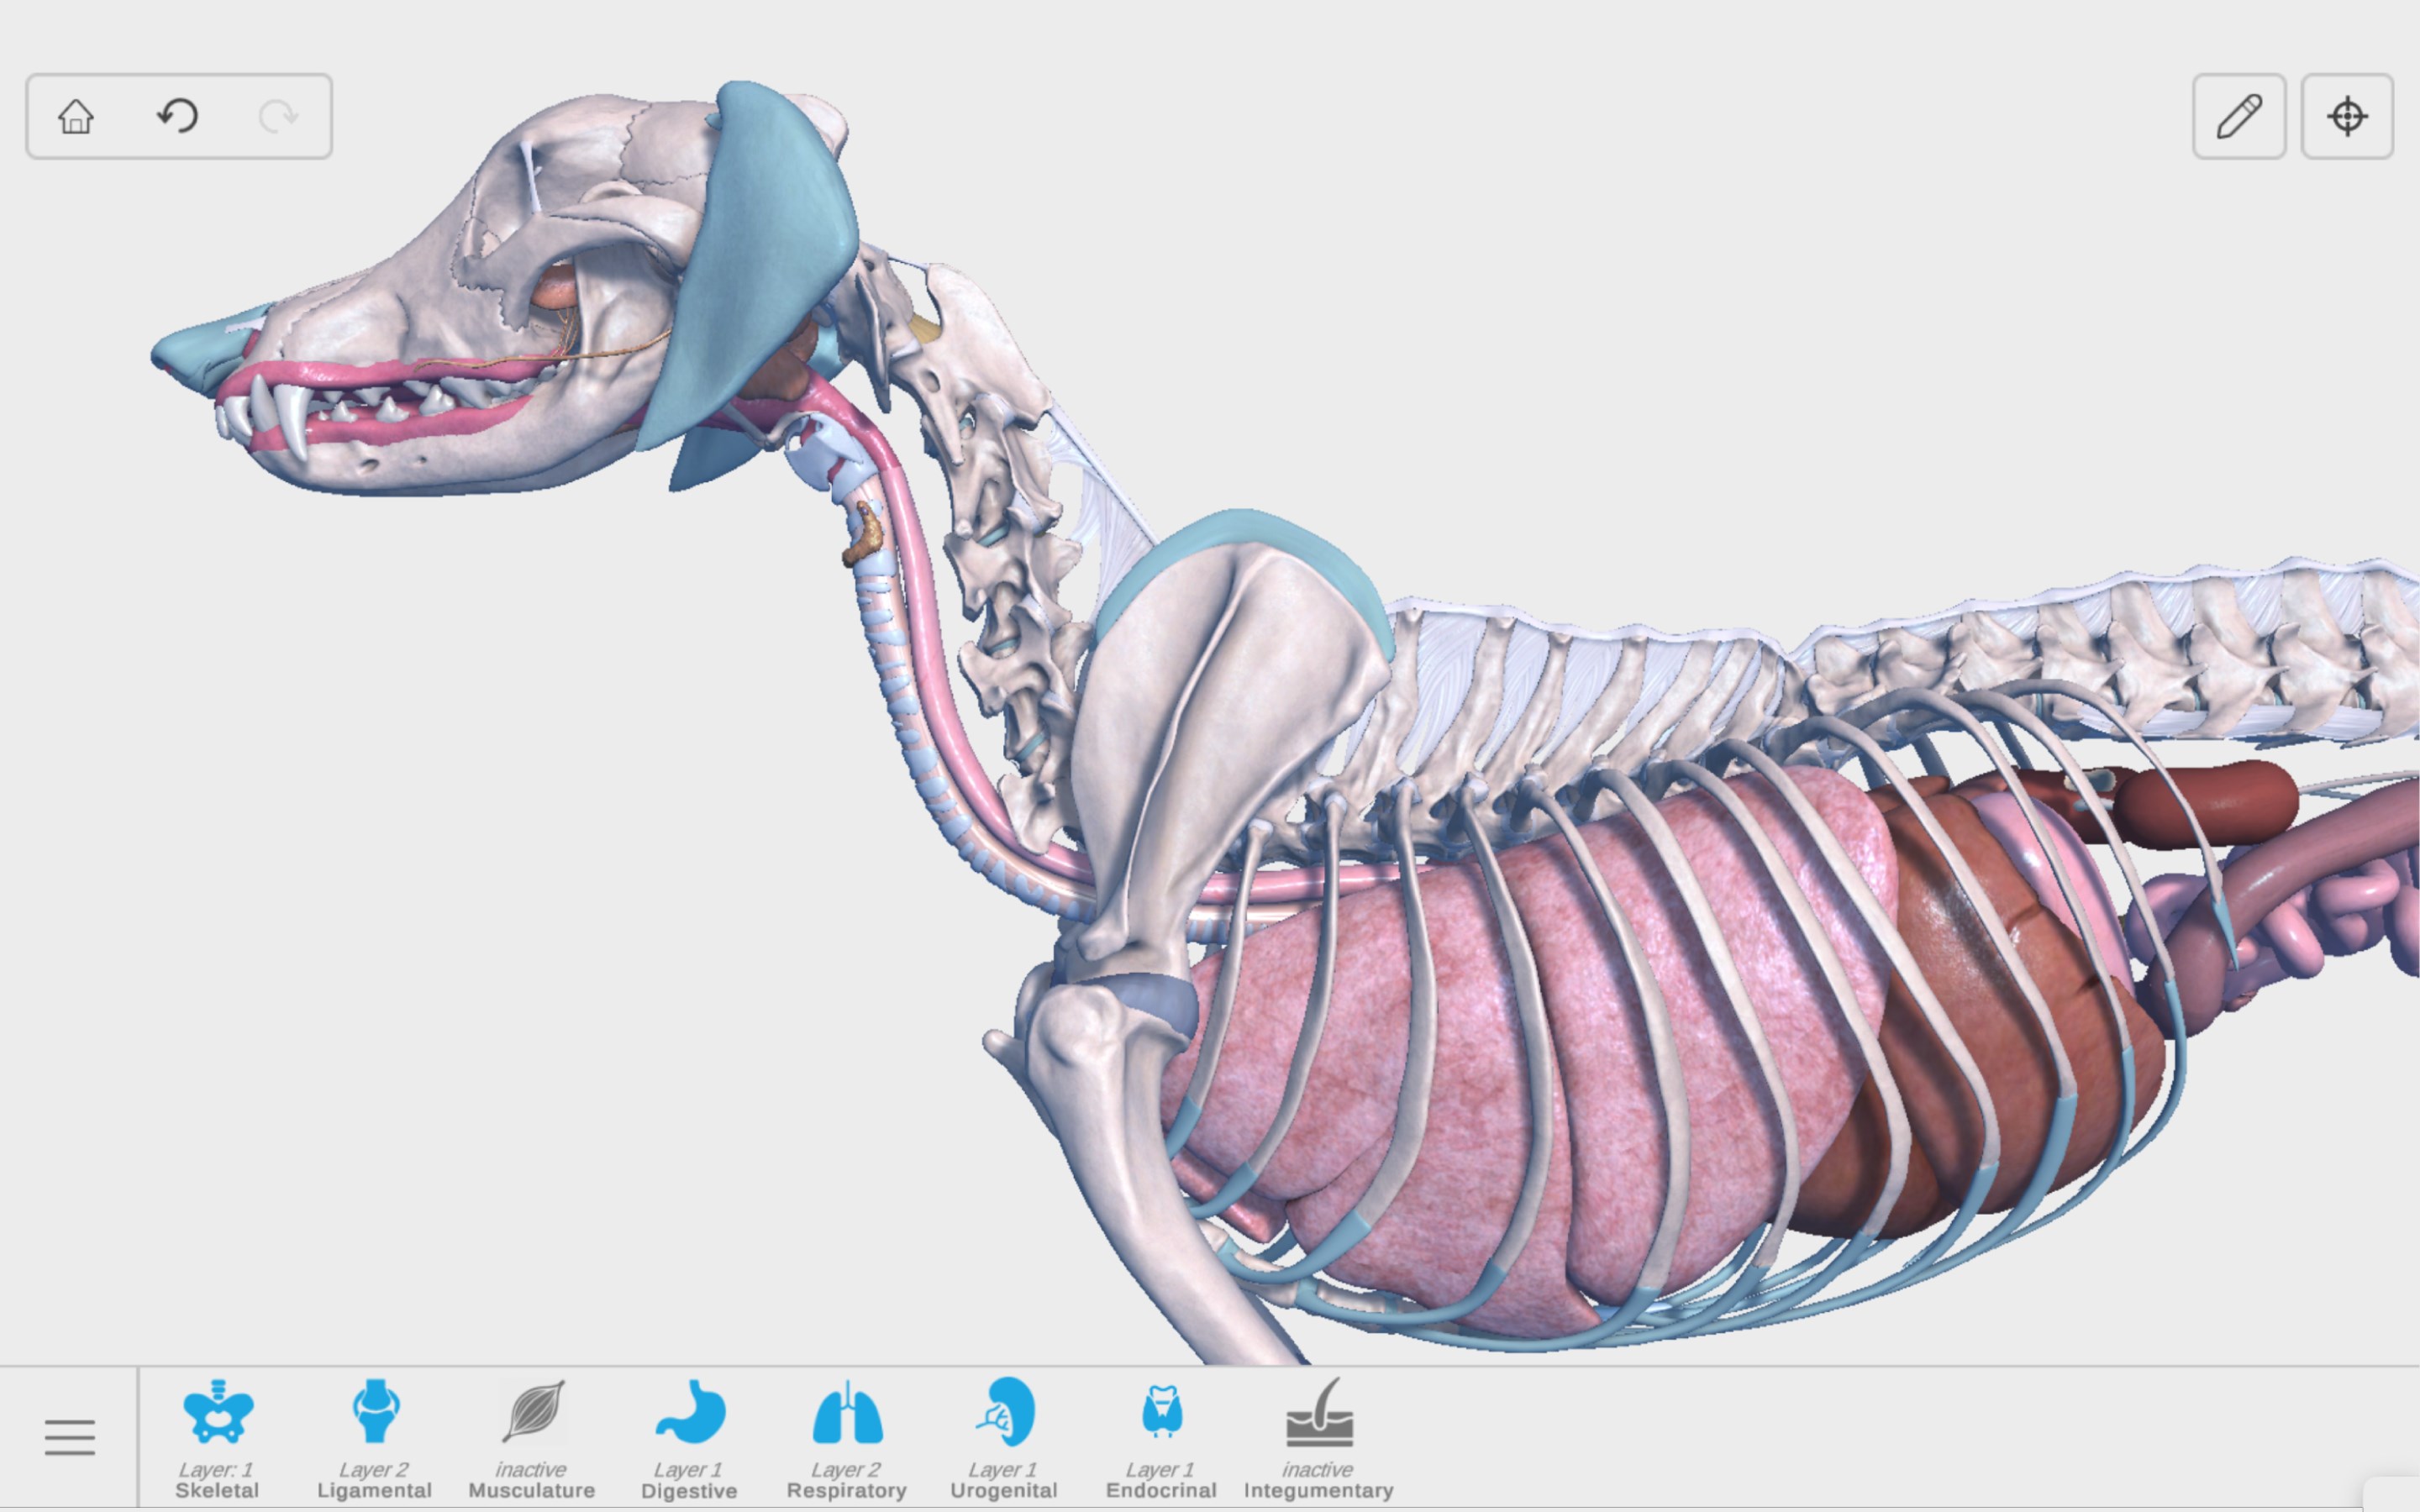The height and width of the screenshot is (1512, 2420).
Task: Click the crosshair focus target icon
Action: click(x=2346, y=116)
